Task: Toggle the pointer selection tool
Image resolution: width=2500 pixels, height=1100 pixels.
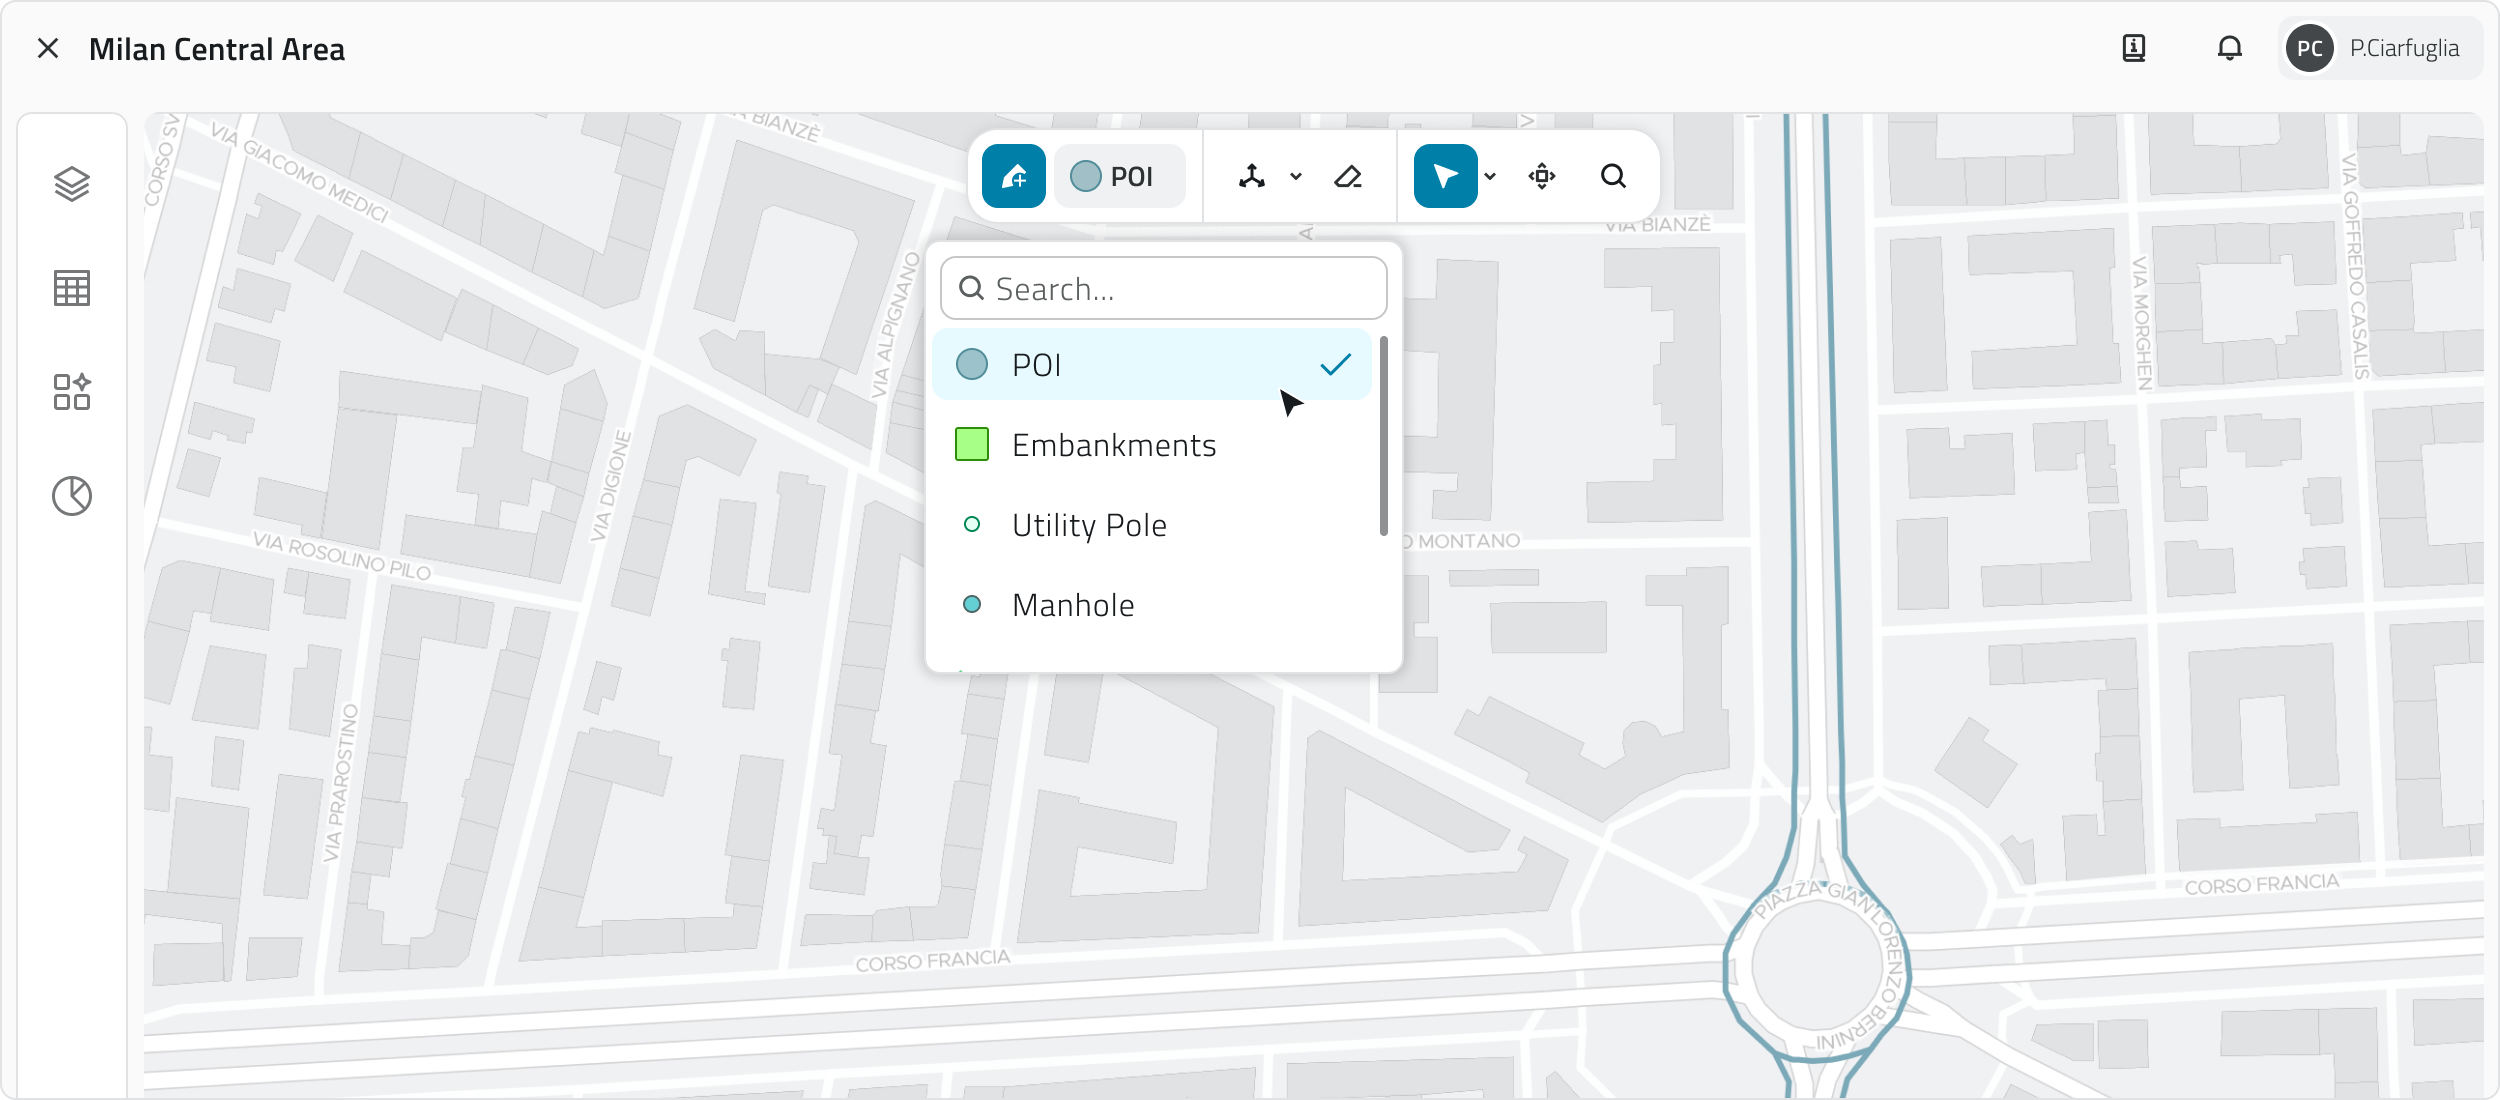Action: coord(1445,177)
